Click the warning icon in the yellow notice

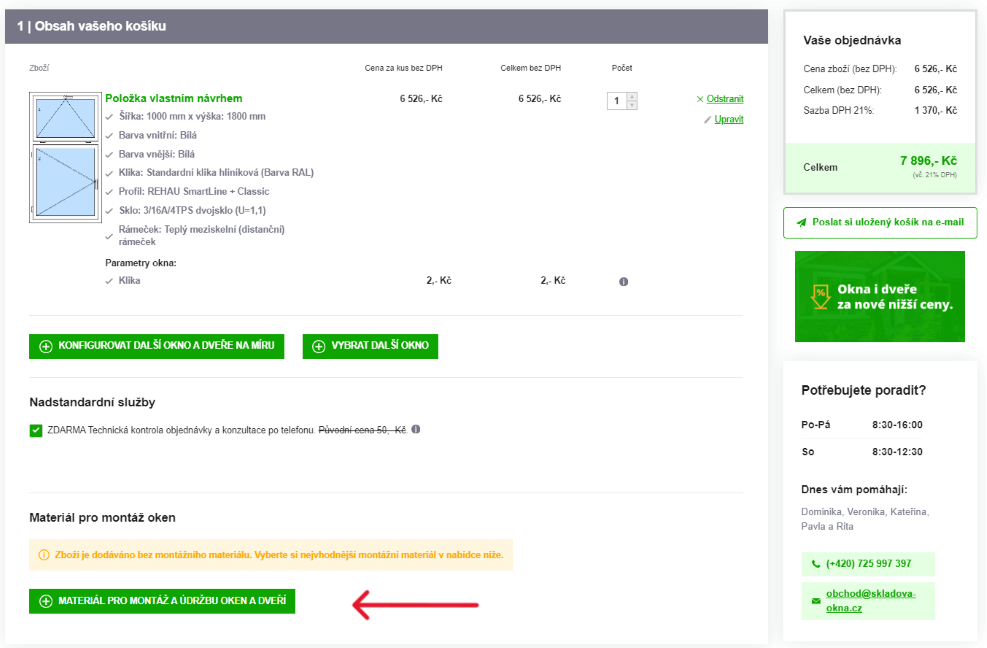tap(43, 554)
